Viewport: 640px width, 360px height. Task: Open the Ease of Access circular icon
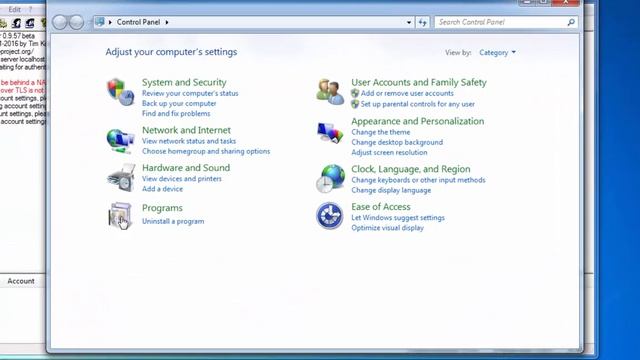tap(329, 216)
